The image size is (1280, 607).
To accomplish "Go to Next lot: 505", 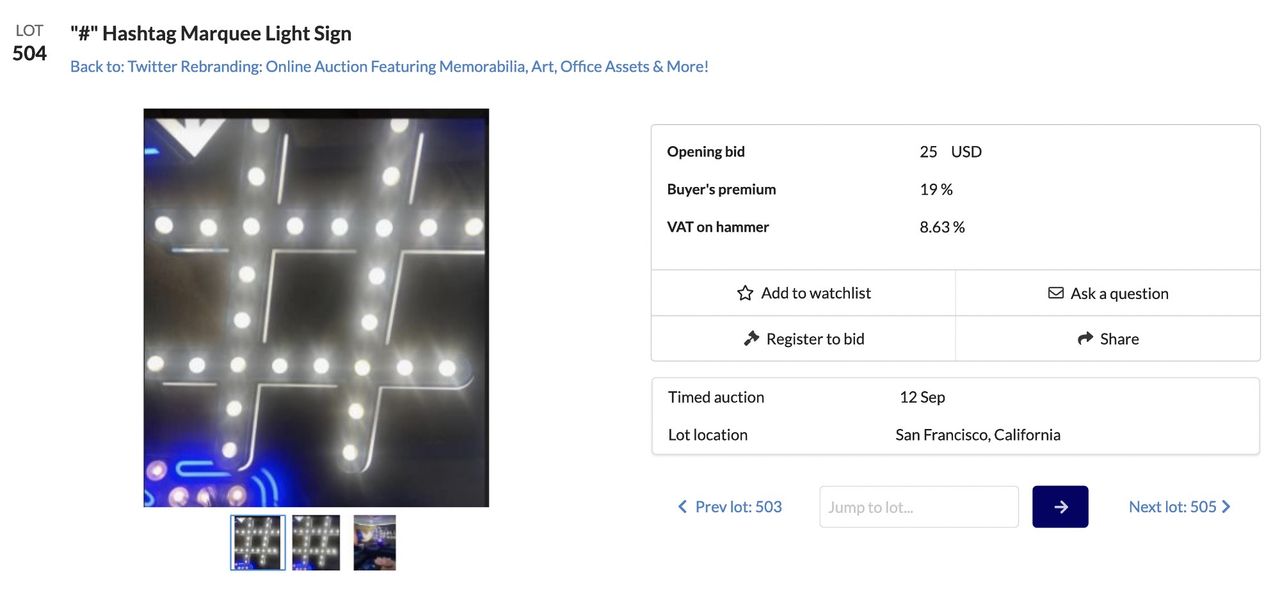I will pos(1172,507).
